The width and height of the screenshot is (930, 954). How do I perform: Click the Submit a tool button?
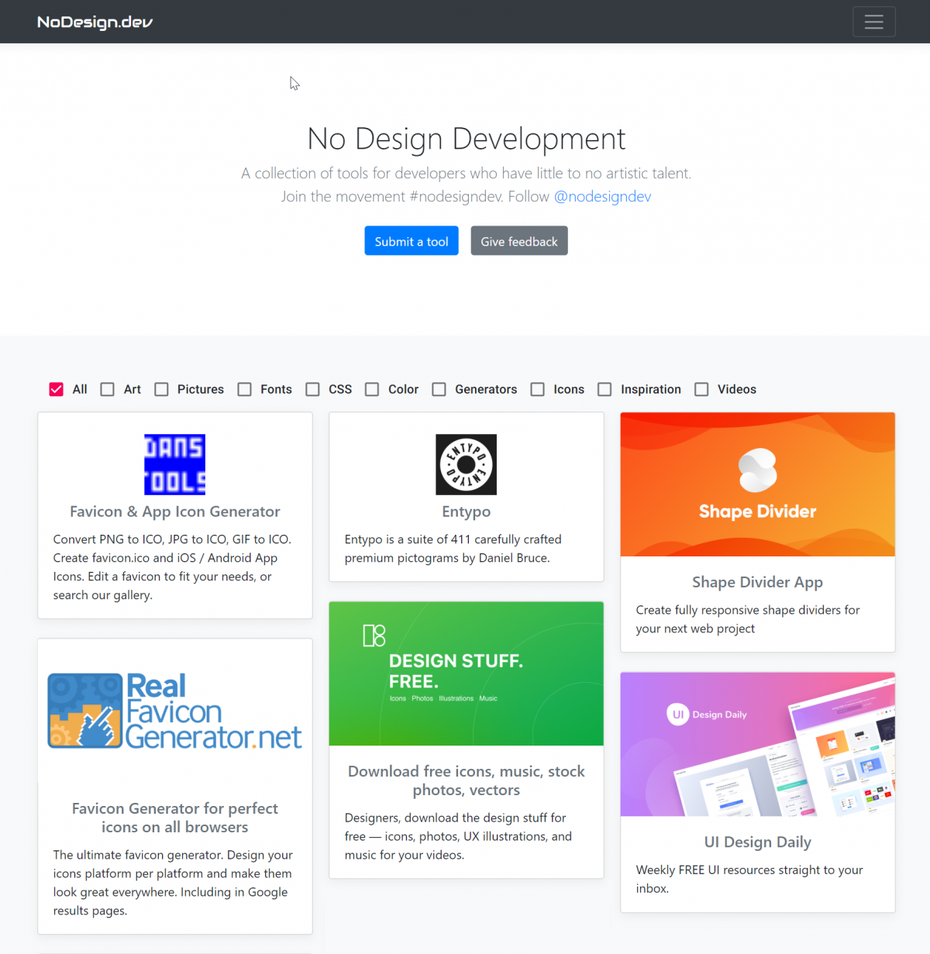pyautogui.click(x=411, y=241)
